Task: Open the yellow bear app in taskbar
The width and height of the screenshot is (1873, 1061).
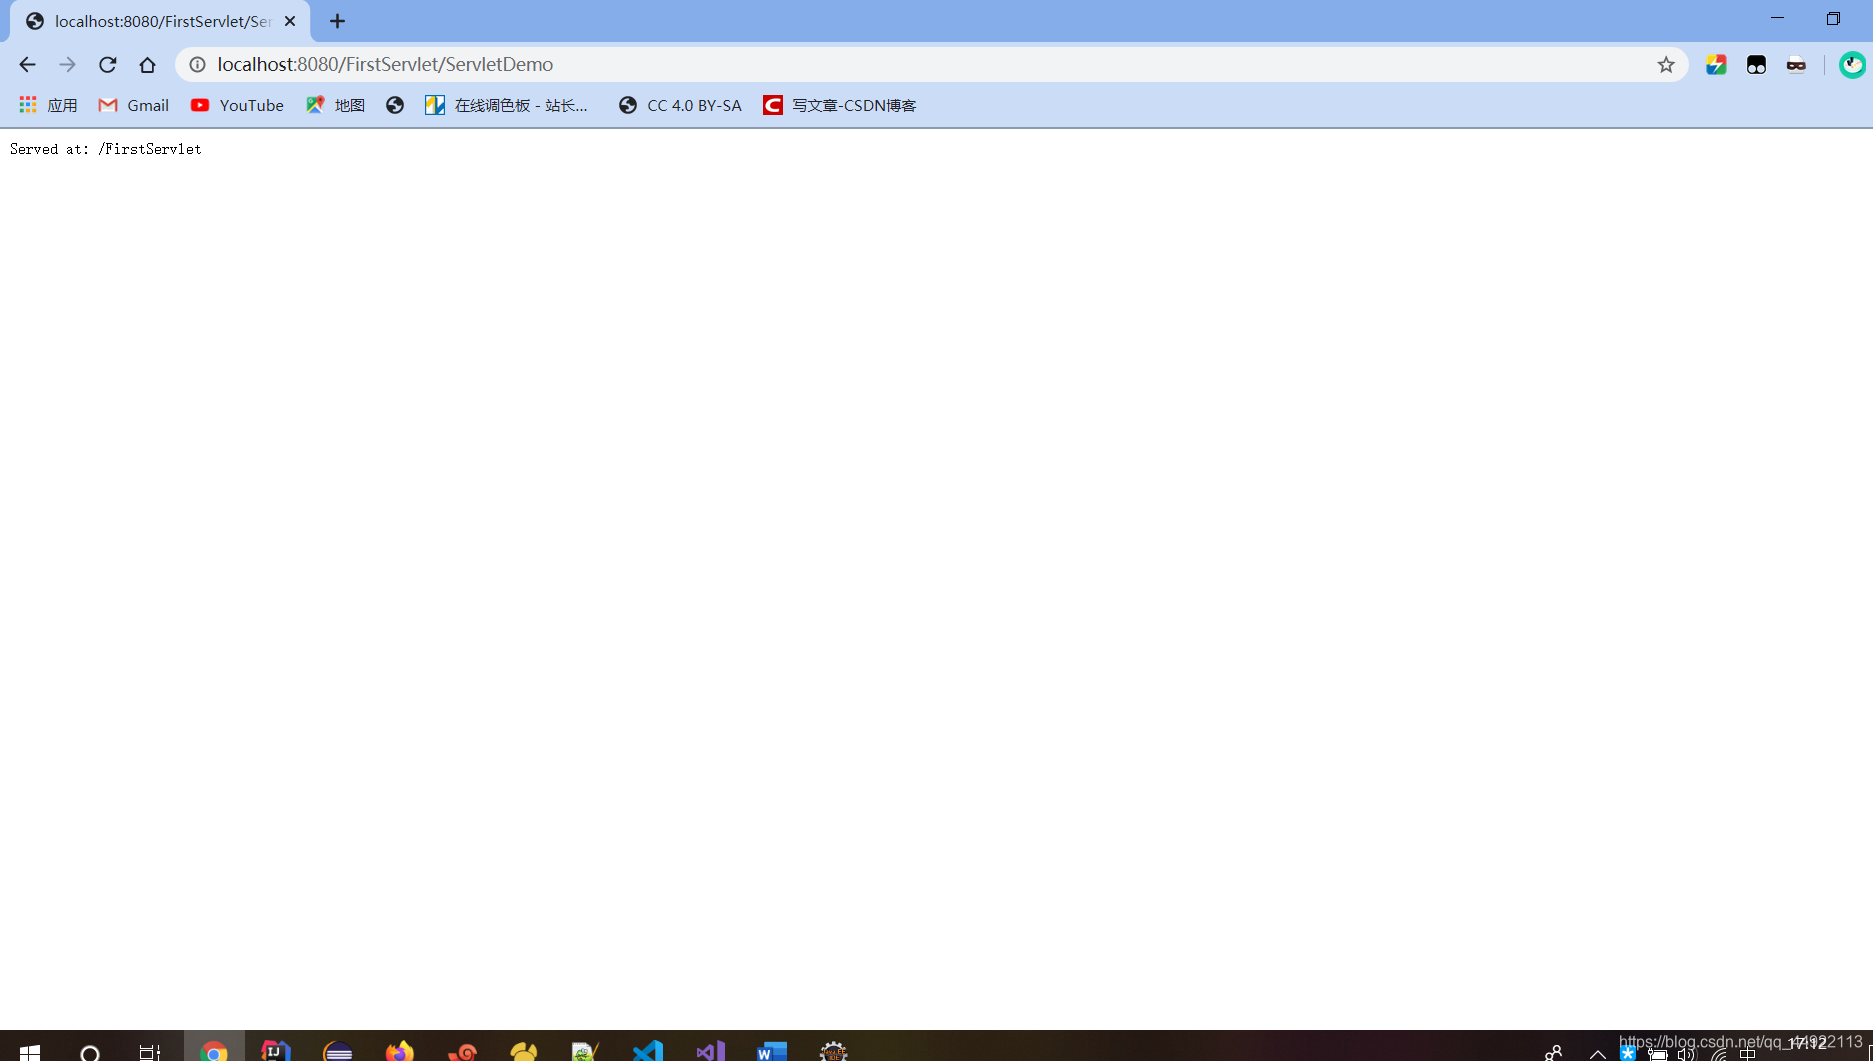Action: click(x=524, y=1051)
